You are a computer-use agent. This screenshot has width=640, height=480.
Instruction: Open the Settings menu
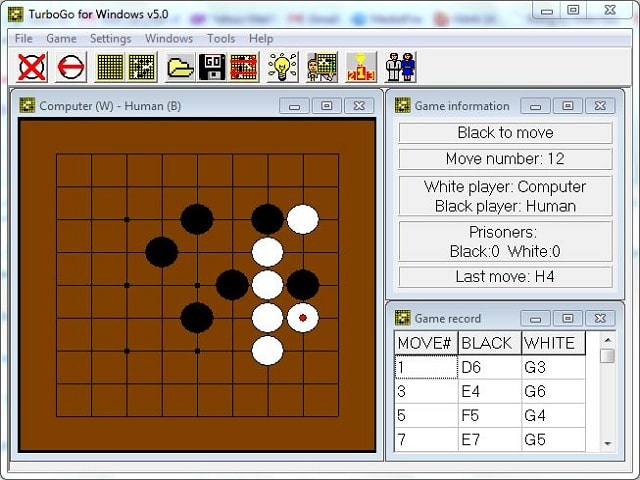coord(110,38)
